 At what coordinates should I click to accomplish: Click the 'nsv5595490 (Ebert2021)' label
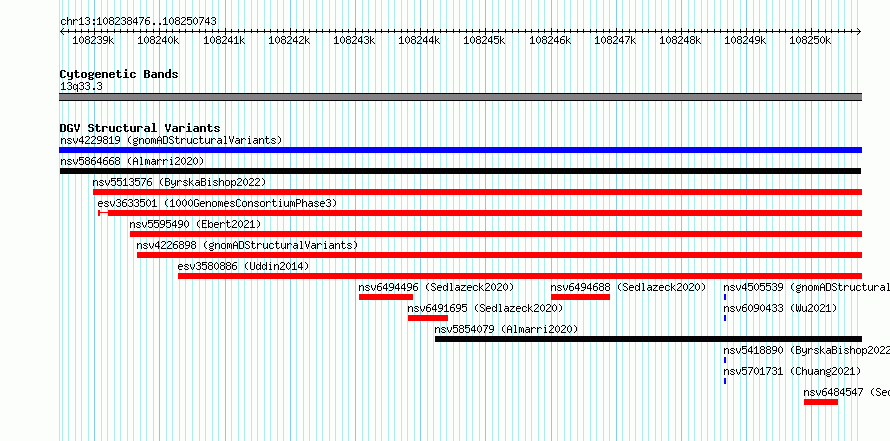pos(195,224)
